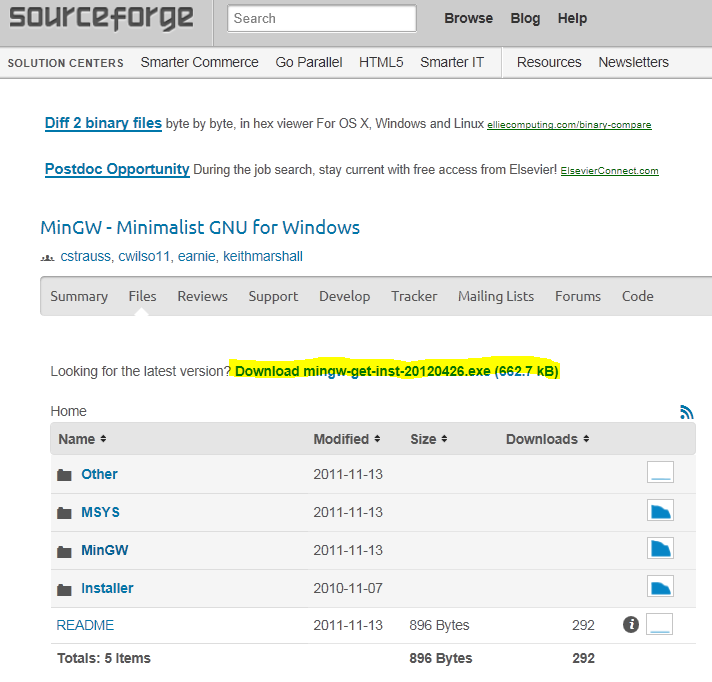Viewport: 712px width, 682px height.
Task: Open the HTML5 solution center
Action: pyautogui.click(x=381, y=62)
